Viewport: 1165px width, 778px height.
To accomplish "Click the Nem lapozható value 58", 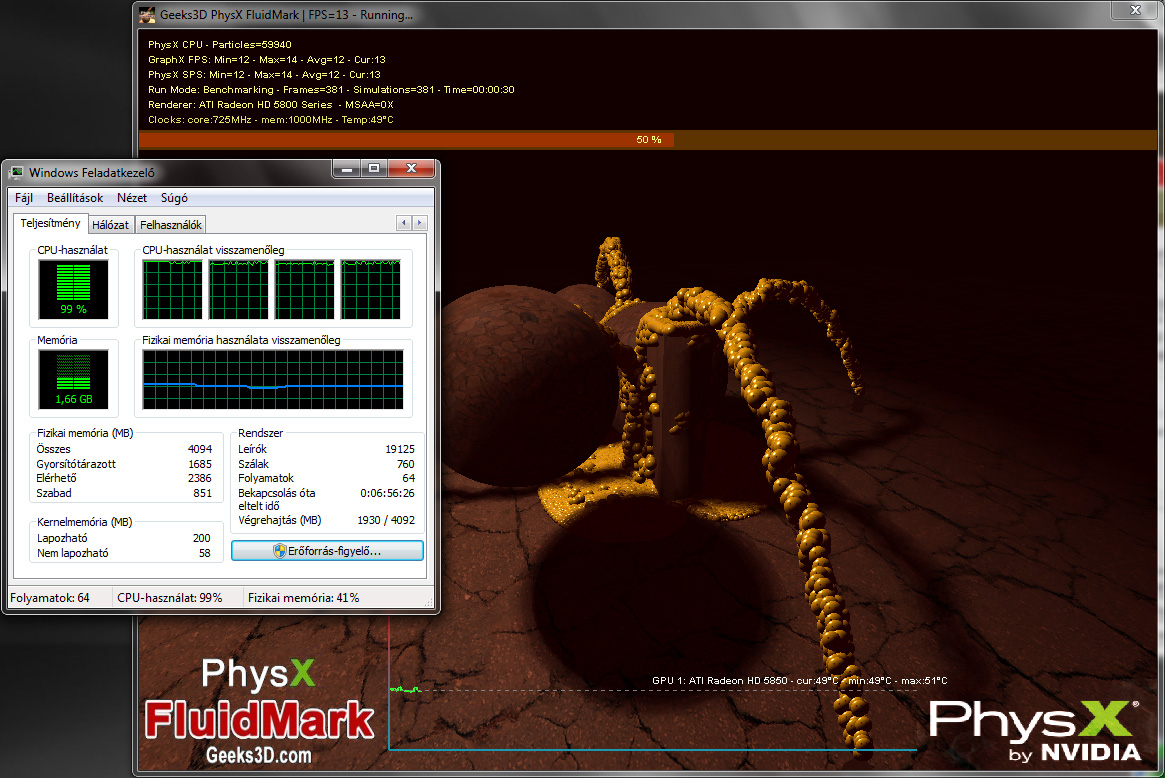I will pos(204,553).
